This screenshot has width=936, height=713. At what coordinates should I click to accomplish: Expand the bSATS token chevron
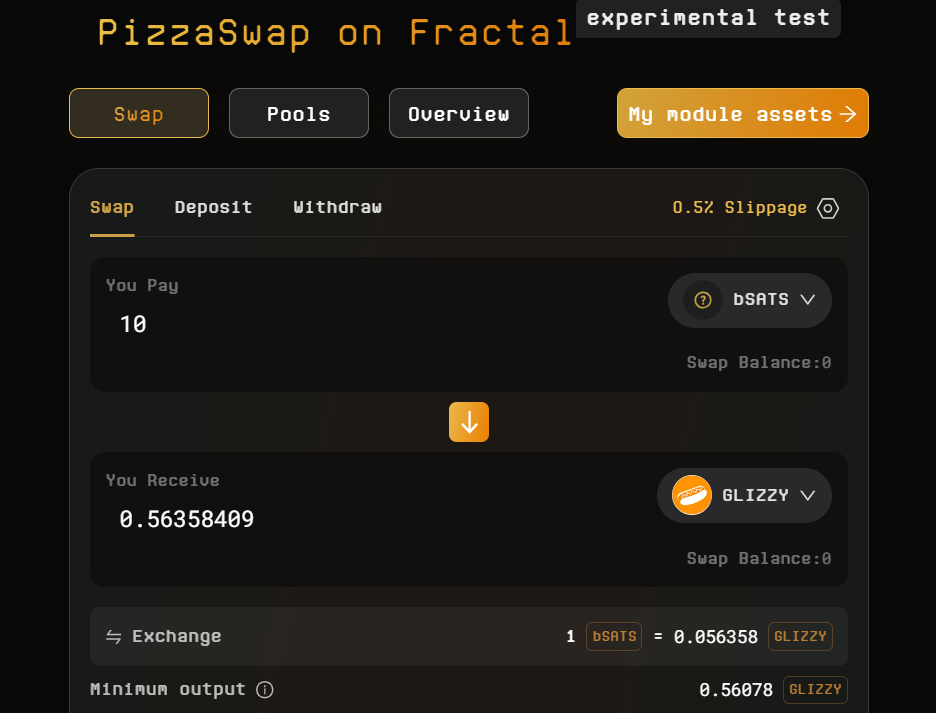pyautogui.click(x=808, y=299)
